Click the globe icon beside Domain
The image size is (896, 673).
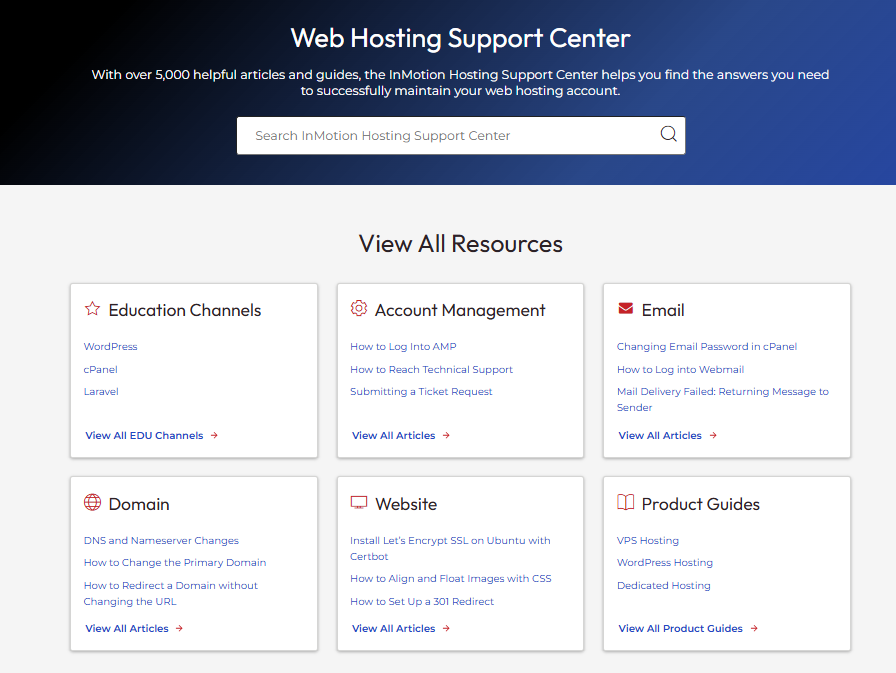coord(92,502)
